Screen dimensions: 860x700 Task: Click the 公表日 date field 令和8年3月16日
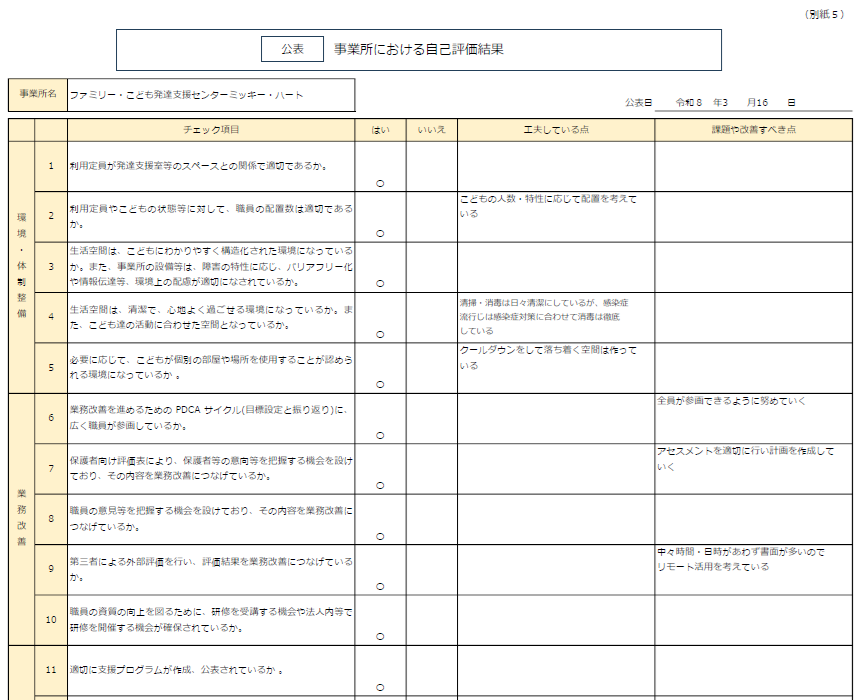pyautogui.click(x=735, y=102)
